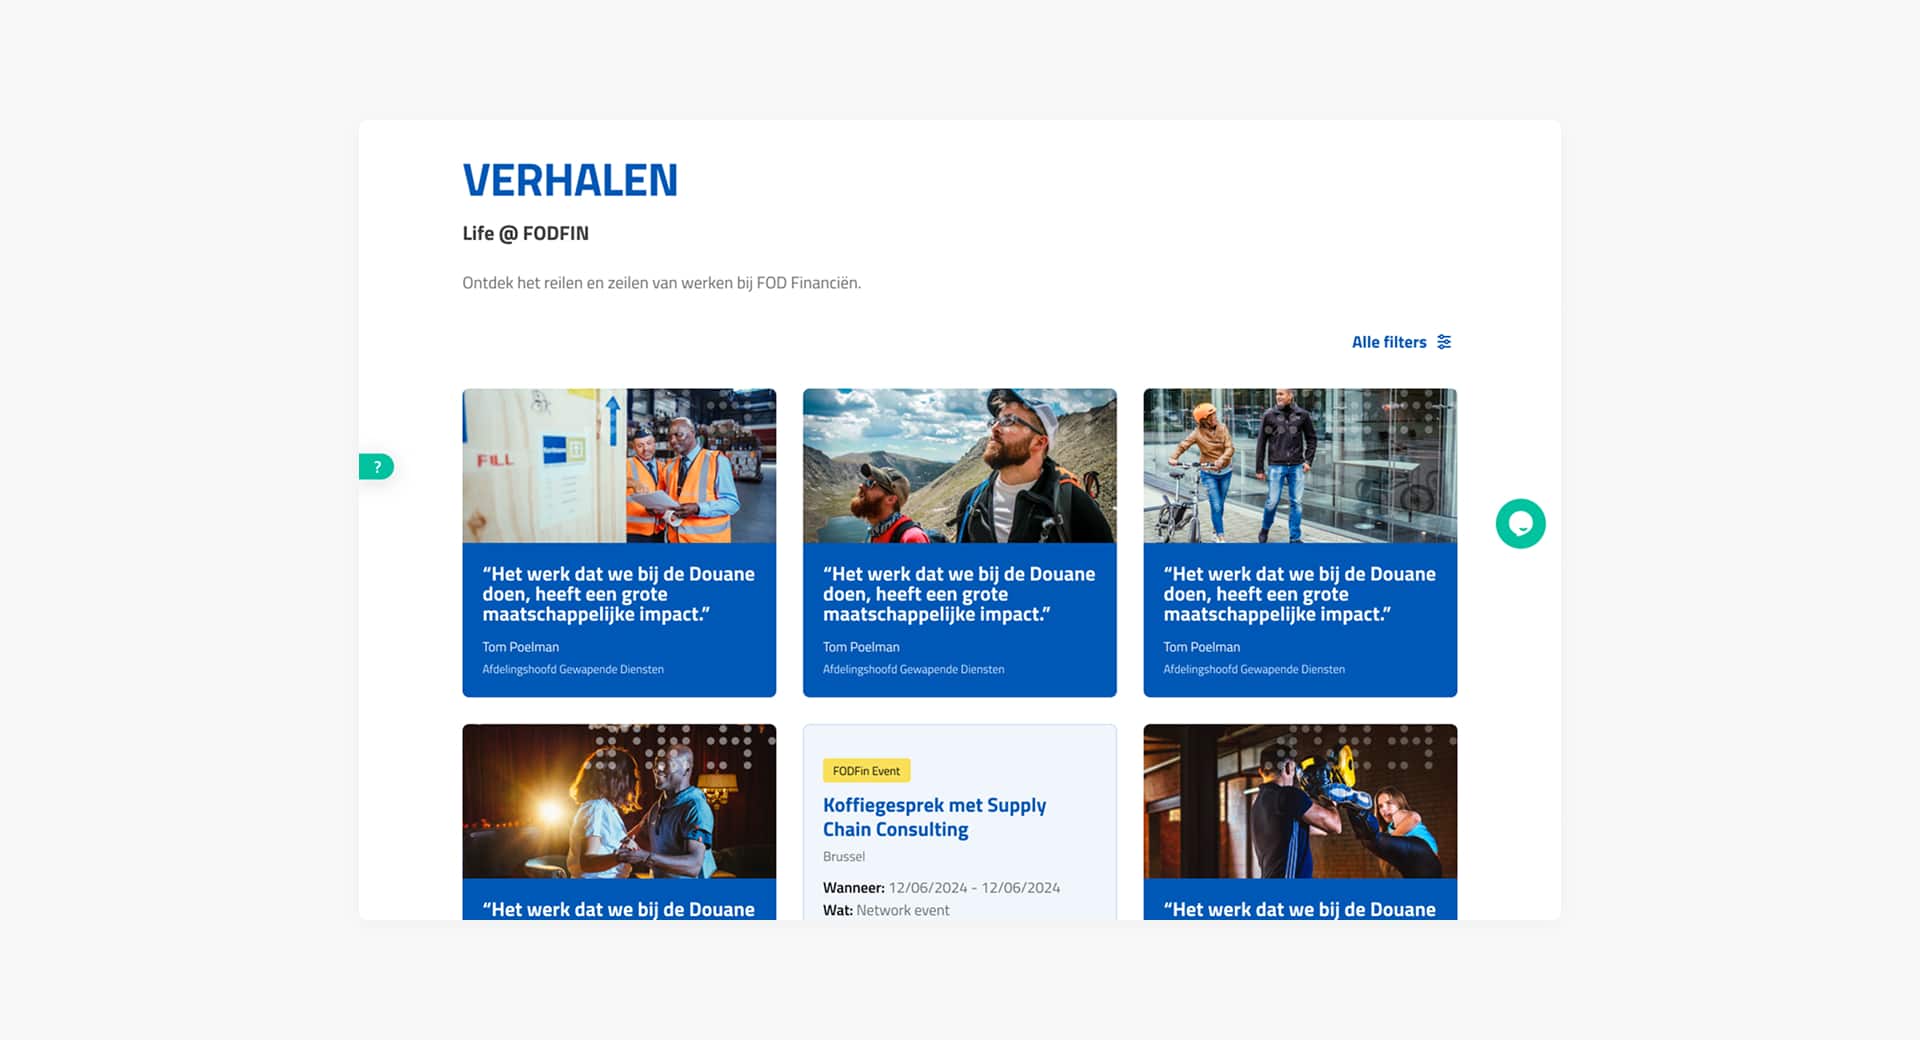Open the kickboxing story image
This screenshot has width=1920, height=1040.
pyautogui.click(x=1300, y=801)
